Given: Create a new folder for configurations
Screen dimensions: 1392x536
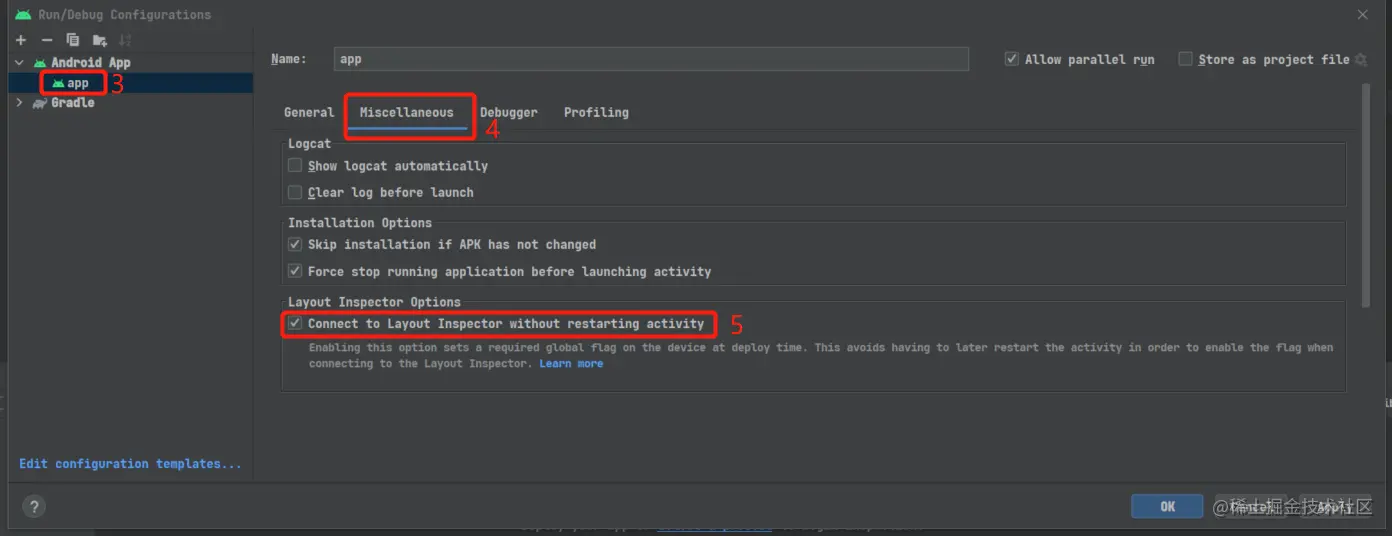Looking at the screenshot, I should click(x=100, y=40).
